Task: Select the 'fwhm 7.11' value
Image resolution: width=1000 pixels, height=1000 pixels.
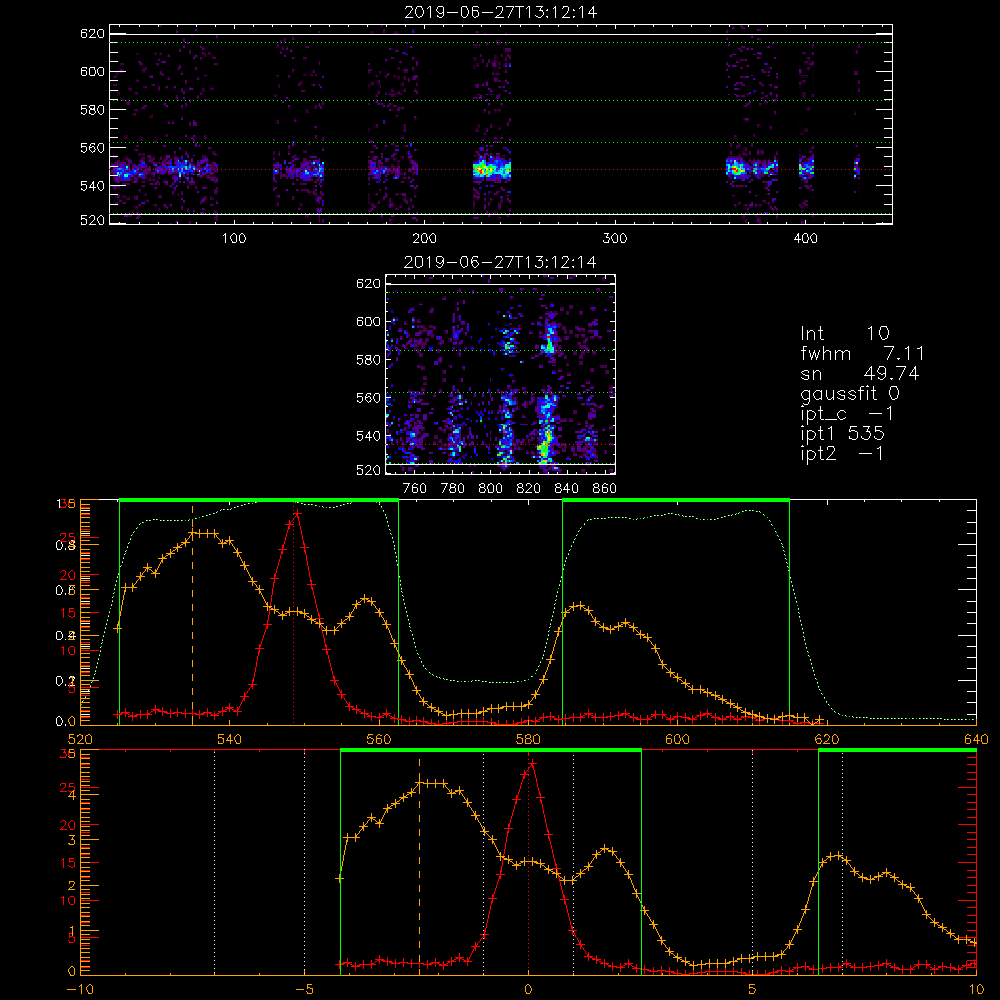Action: click(x=862, y=353)
